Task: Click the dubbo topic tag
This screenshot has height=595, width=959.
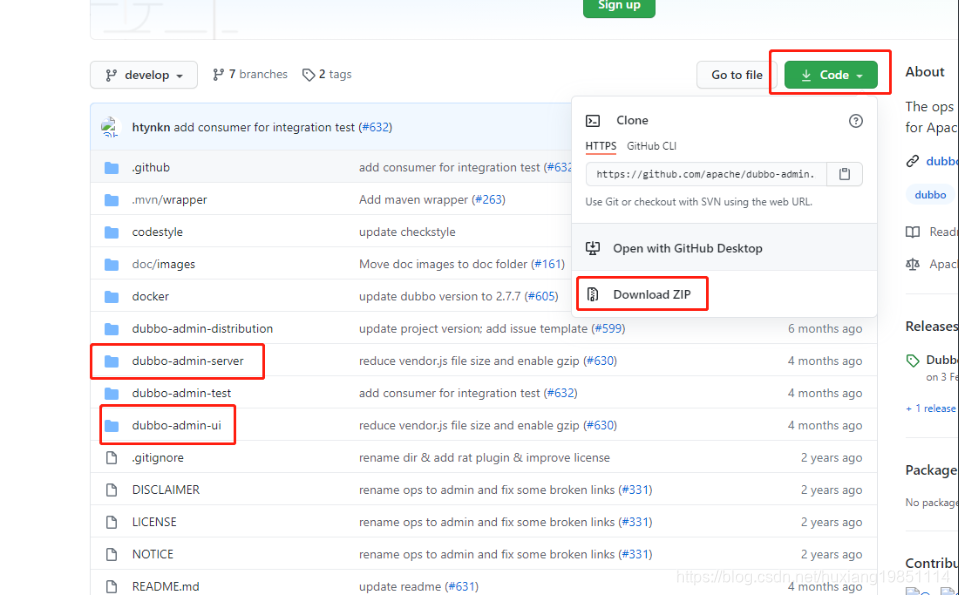Action: [x=930, y=194]
